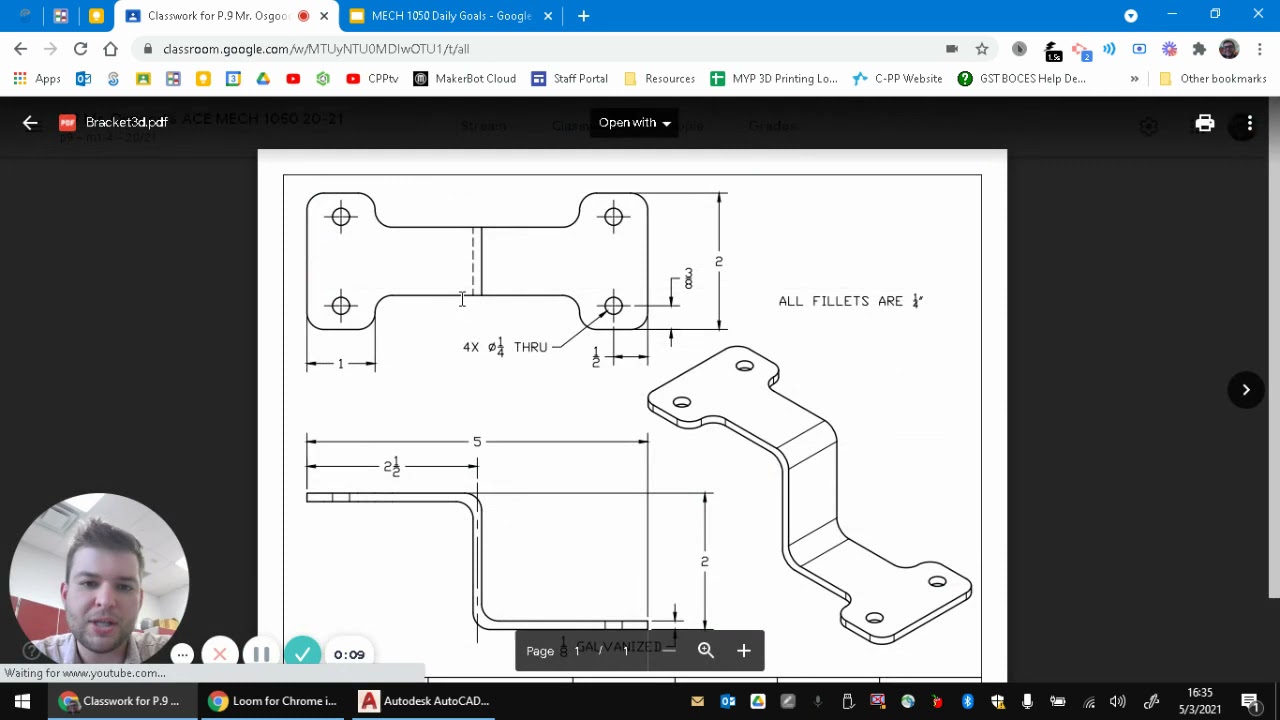Switch to Loom for Chrome taskbar window
1280x720 pixels.
coord(273,701)
